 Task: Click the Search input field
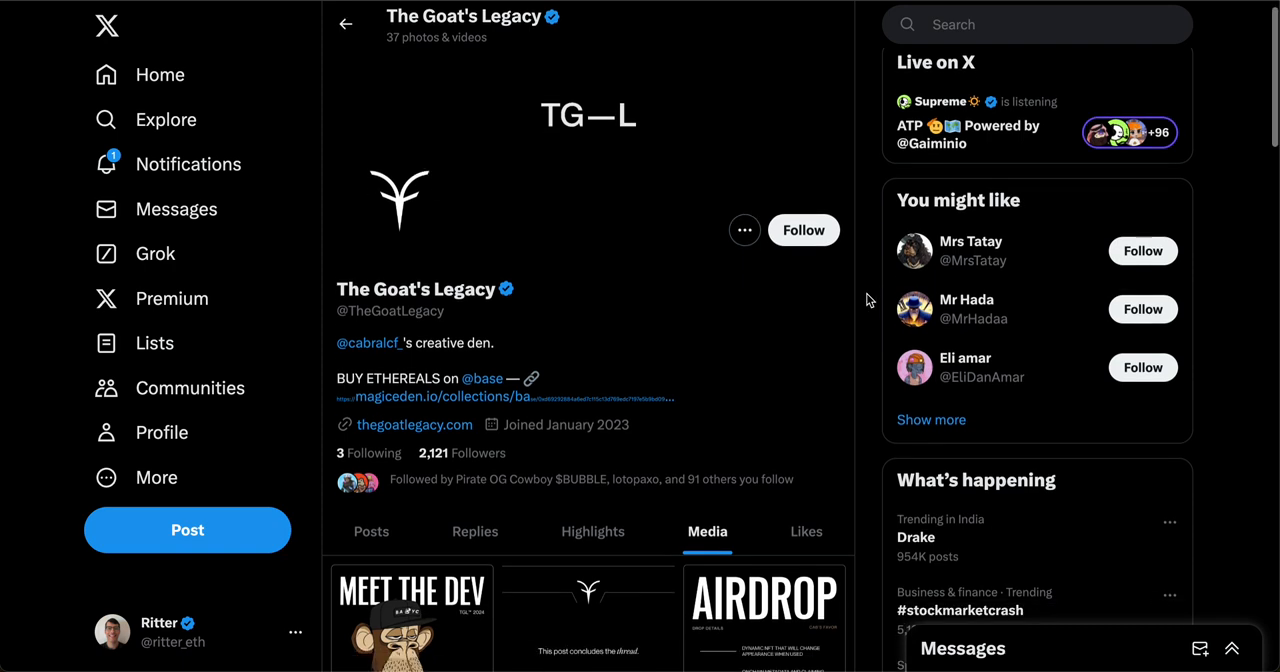click(1037, 24)
